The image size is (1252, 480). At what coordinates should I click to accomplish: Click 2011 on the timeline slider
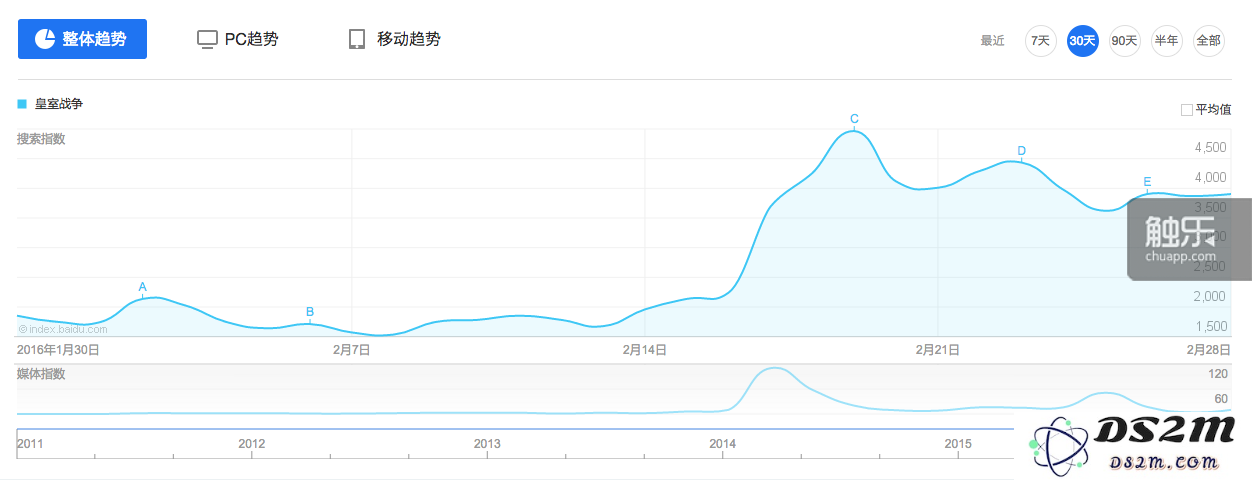[x=31, y=443]
